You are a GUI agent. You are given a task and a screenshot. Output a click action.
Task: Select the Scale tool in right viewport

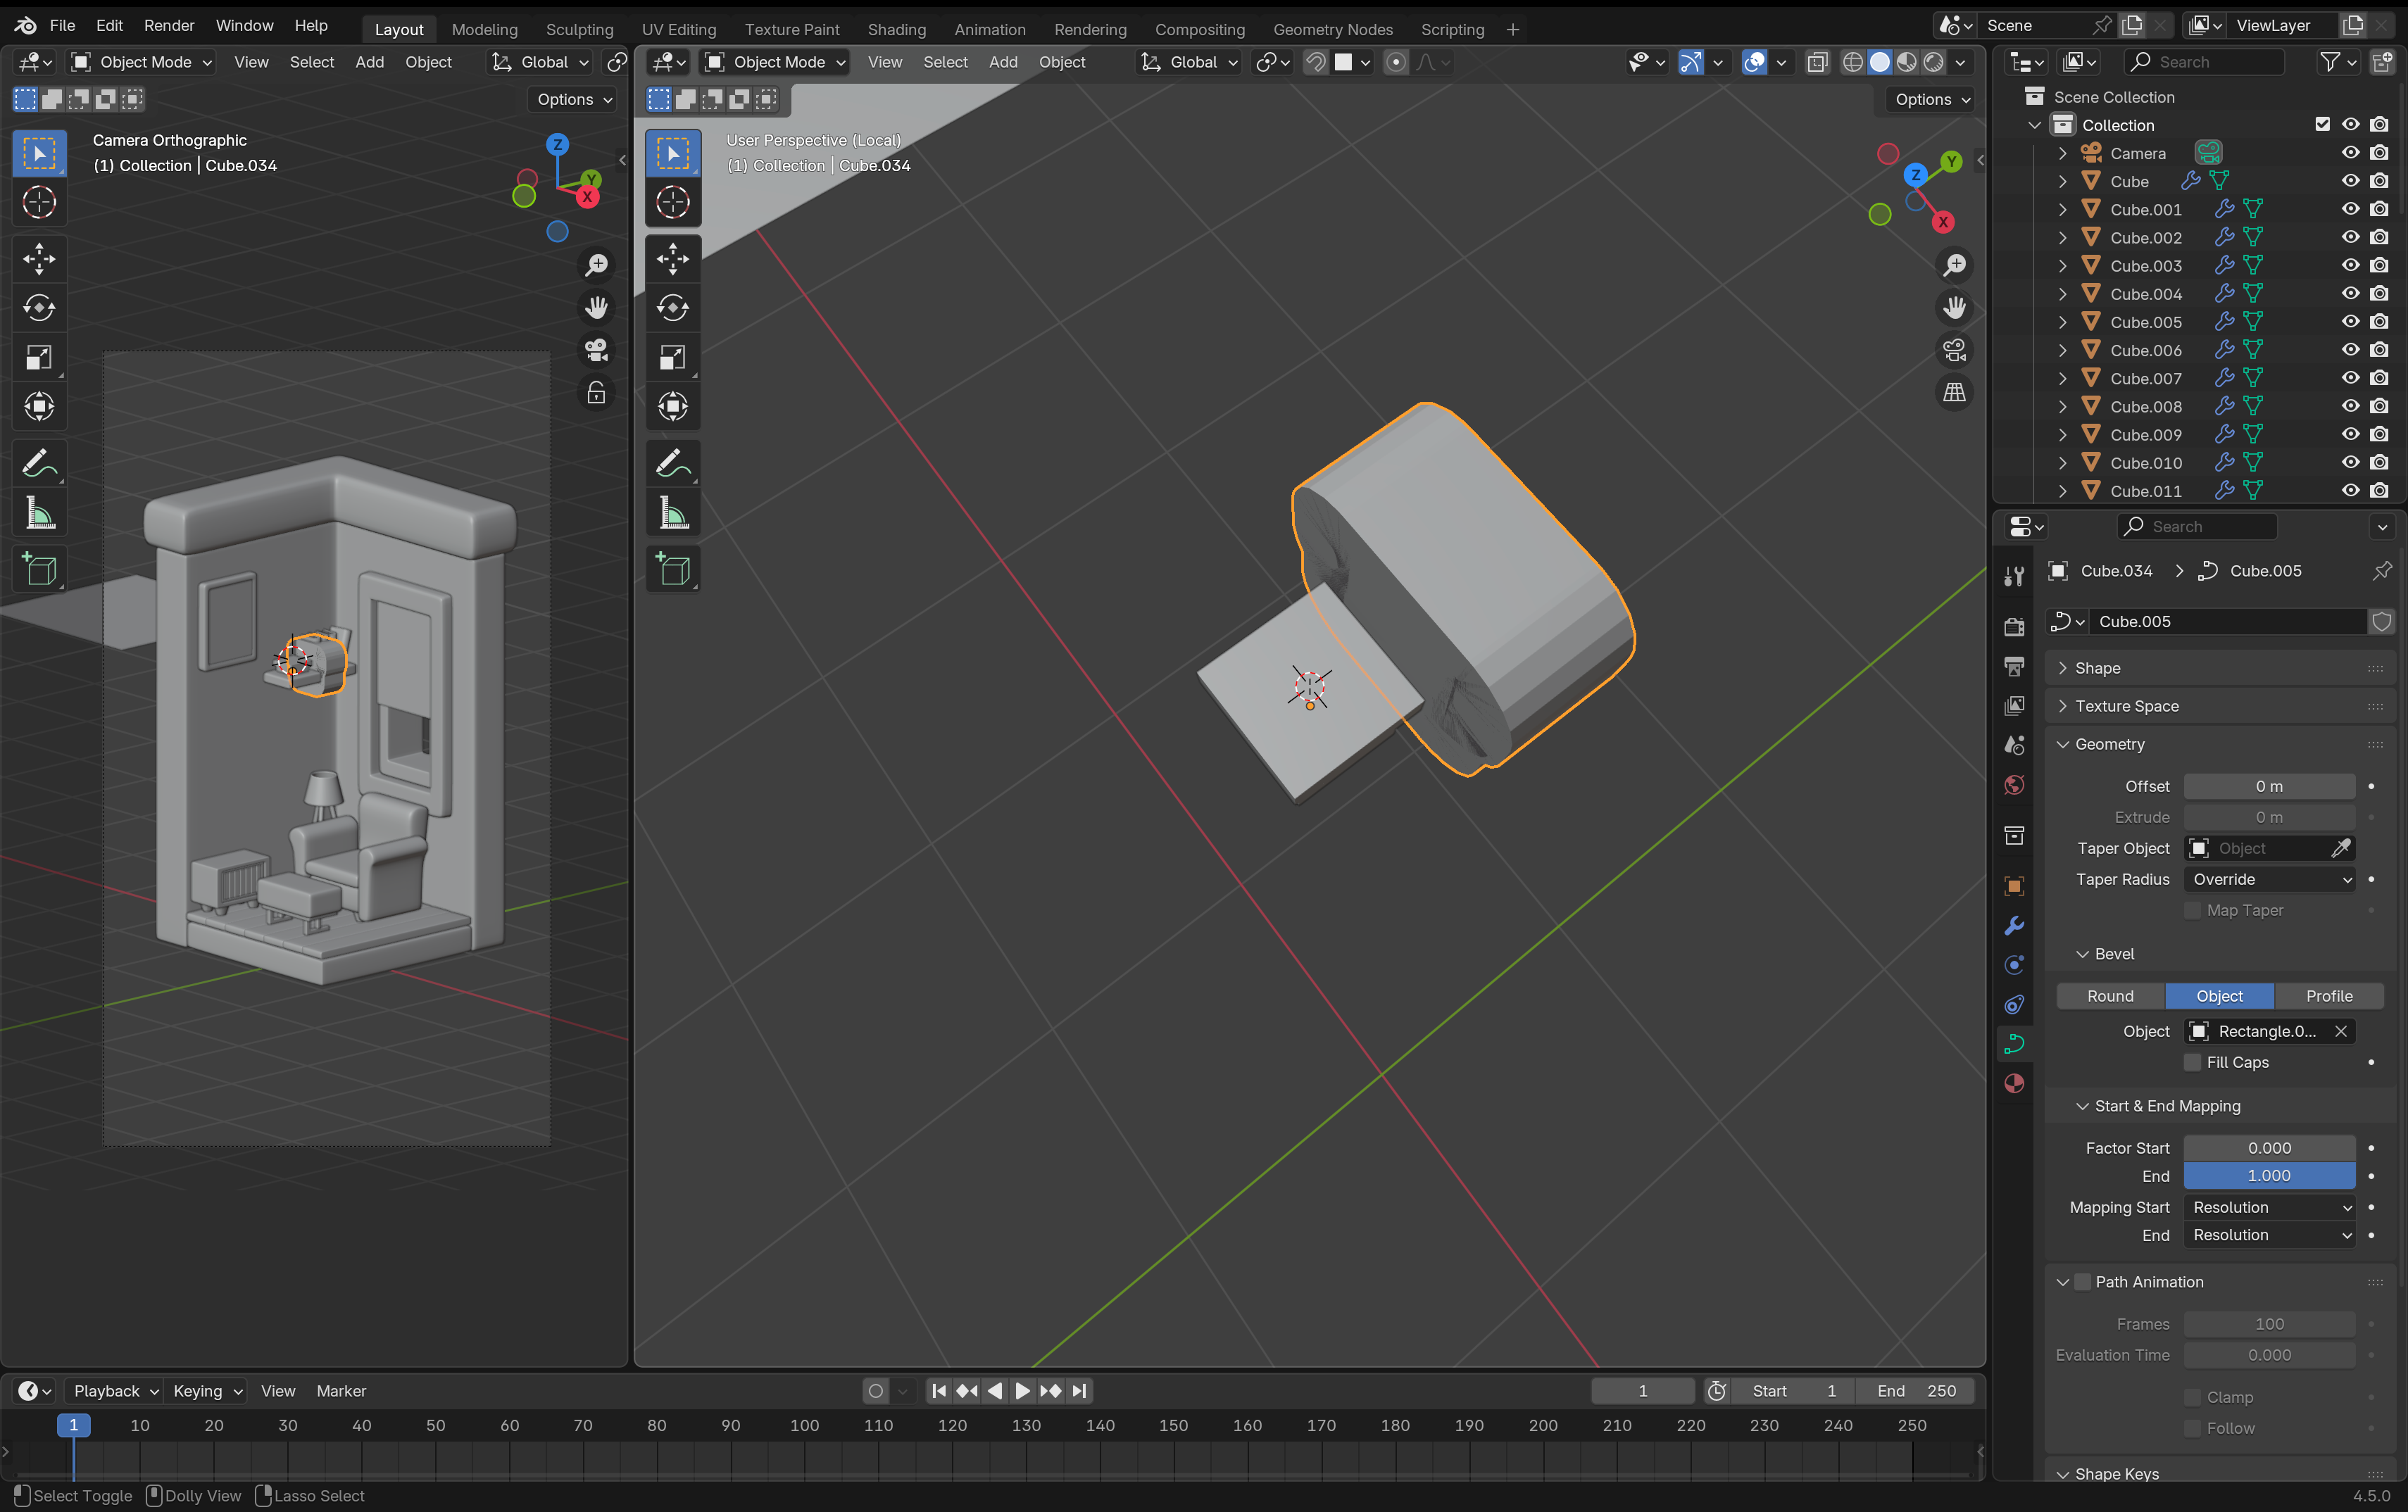coord(673,357)
